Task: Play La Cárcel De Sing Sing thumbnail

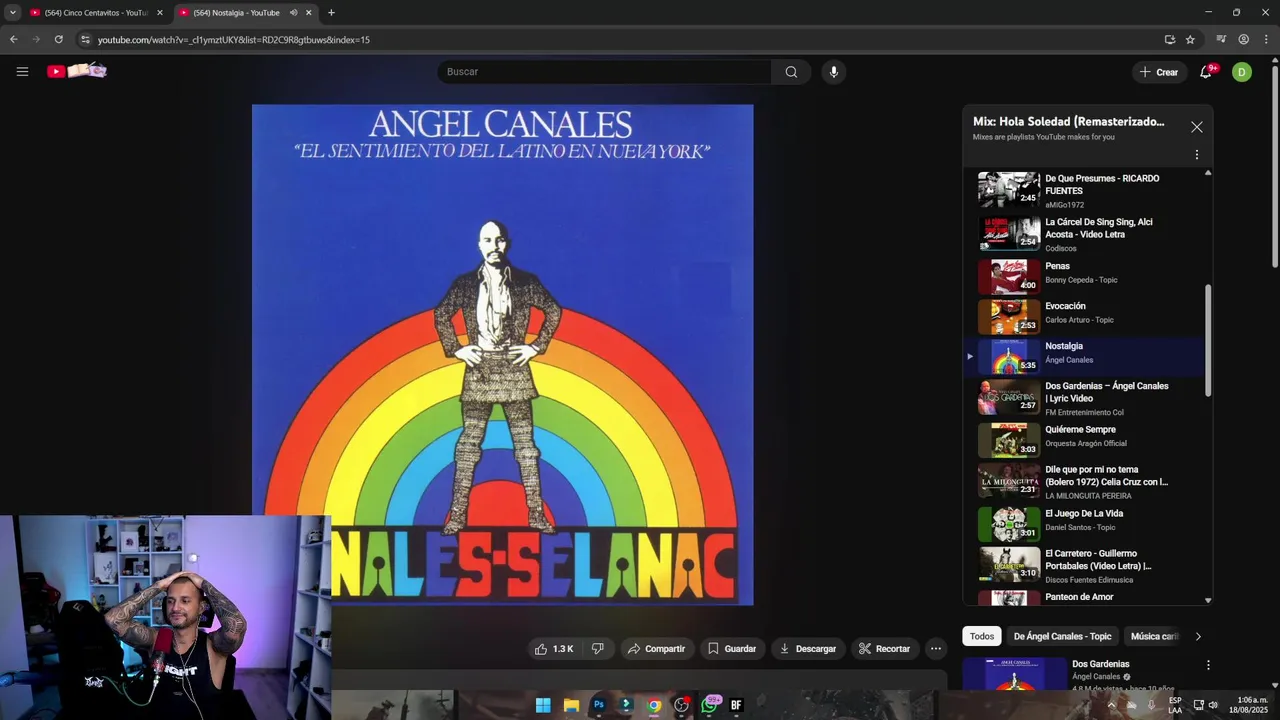Action: [x=1009, y=233]
